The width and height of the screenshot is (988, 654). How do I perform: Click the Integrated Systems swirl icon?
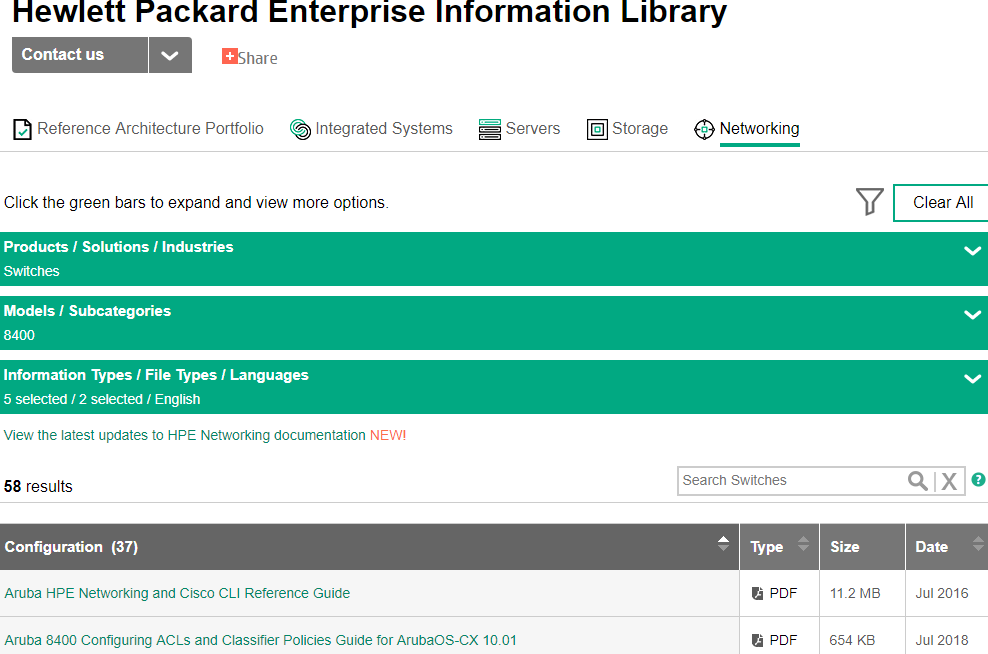click(x=300, y=129)
